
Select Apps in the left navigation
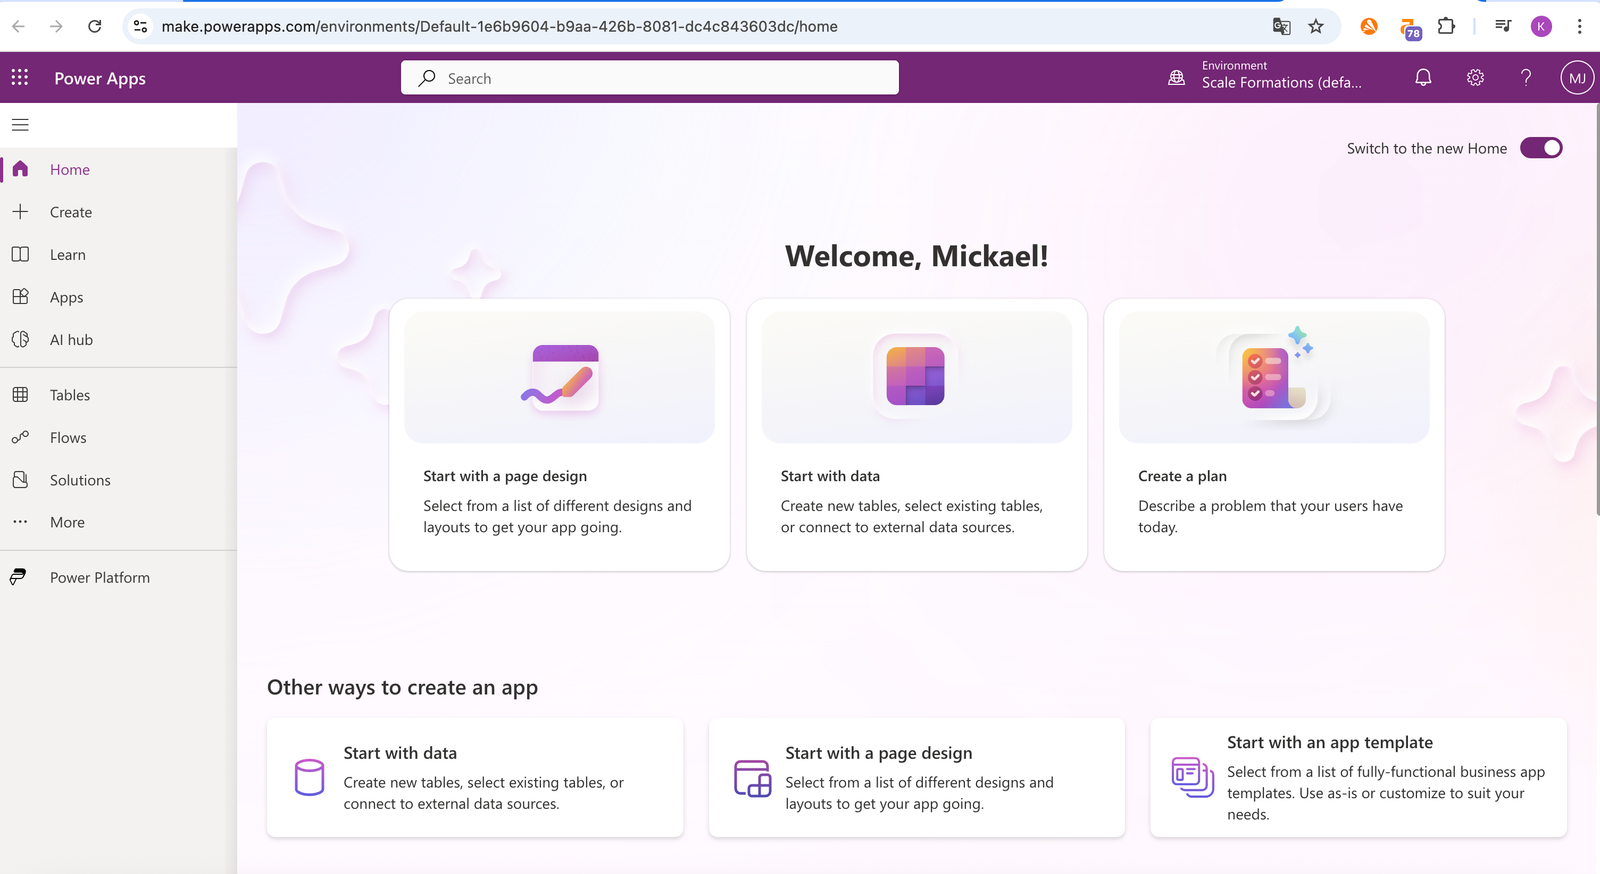[x=67, y=297]
